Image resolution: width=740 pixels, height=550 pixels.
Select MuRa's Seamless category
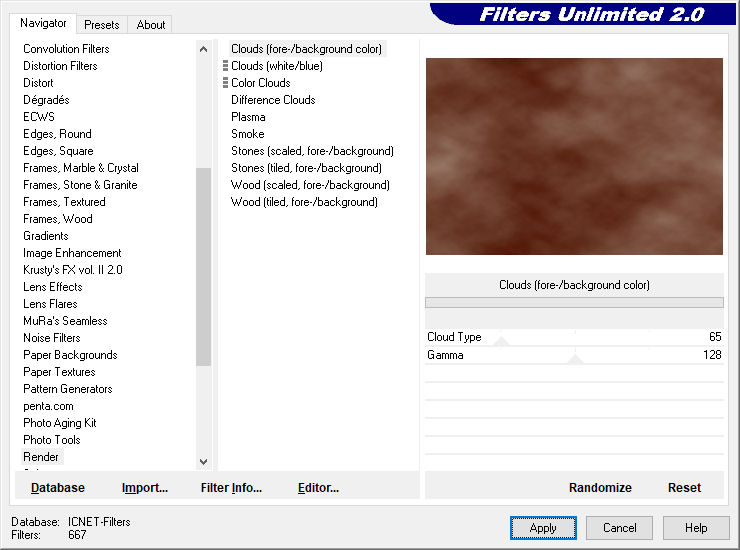click(65, 321)
